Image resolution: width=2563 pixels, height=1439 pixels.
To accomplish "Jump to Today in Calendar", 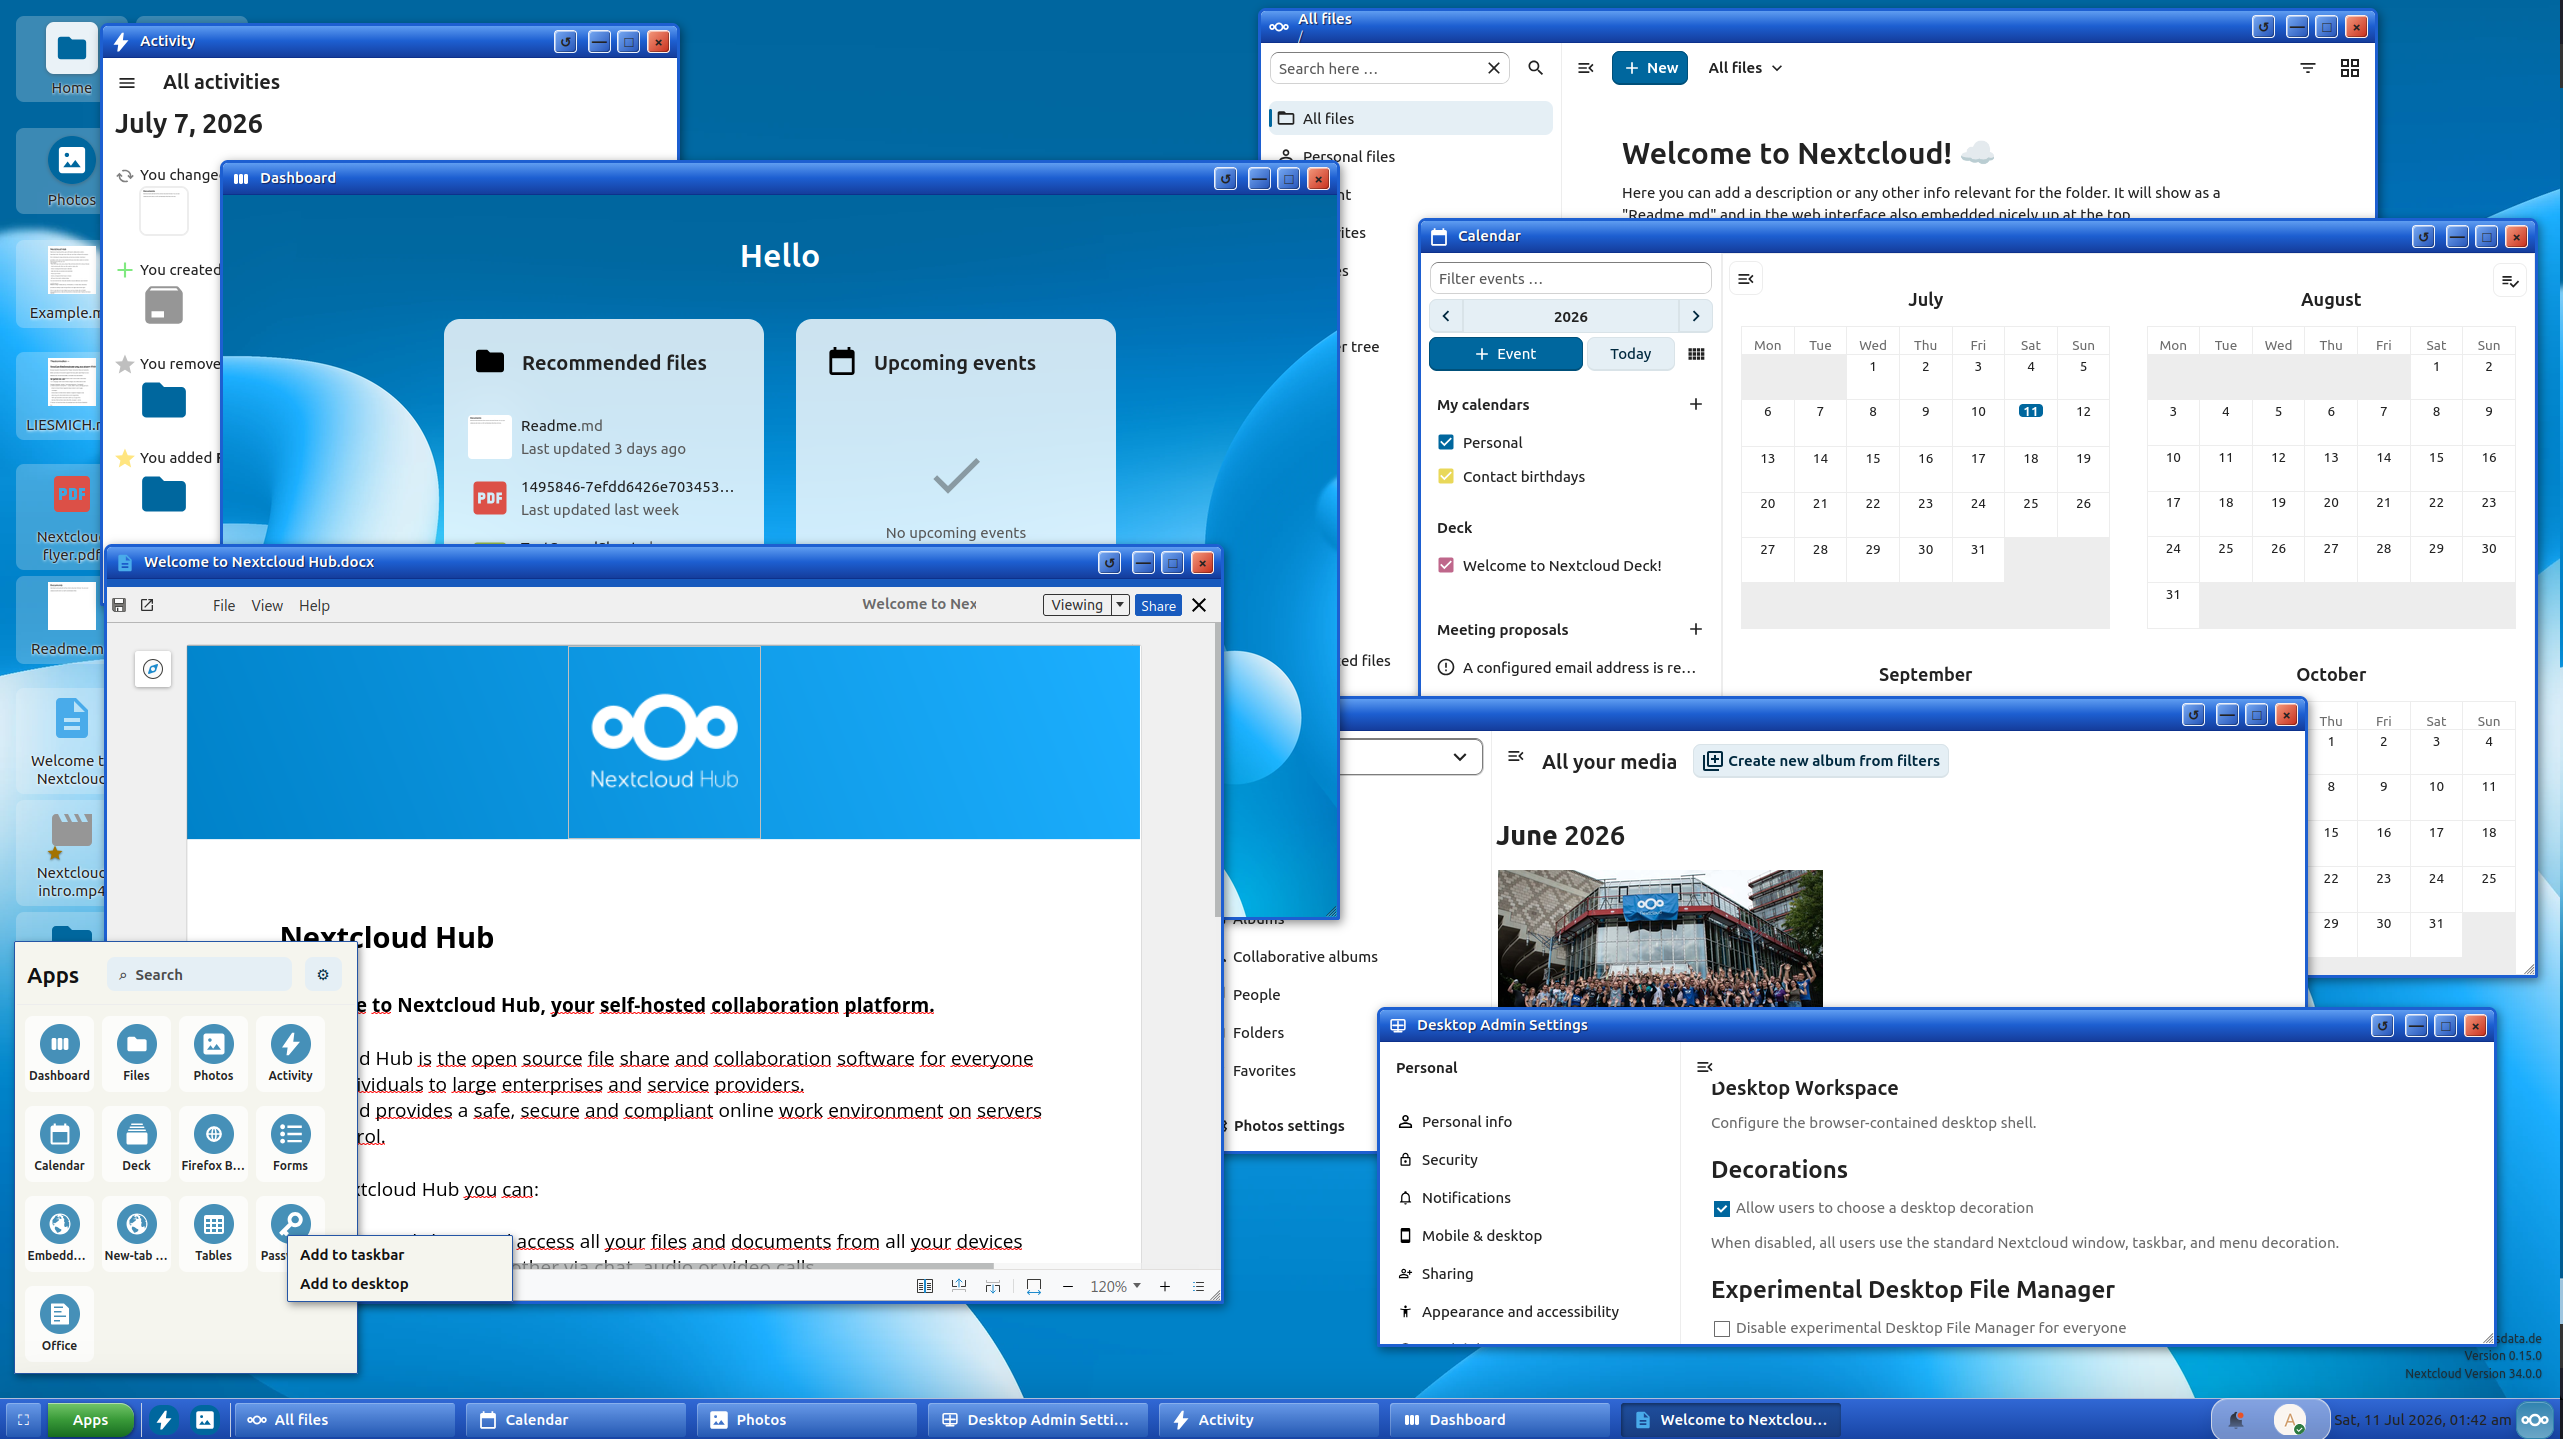I will (x=1631, y=354).
